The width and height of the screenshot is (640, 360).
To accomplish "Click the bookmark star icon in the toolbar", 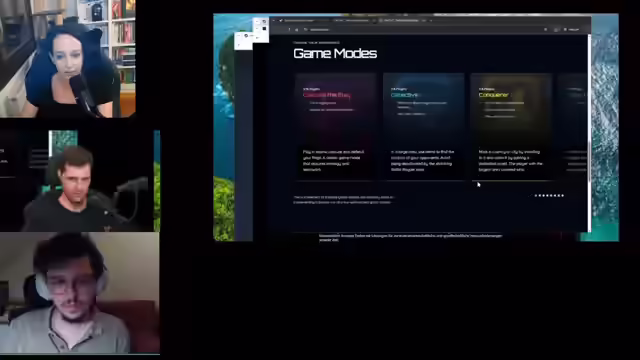I will click(546, 29).
